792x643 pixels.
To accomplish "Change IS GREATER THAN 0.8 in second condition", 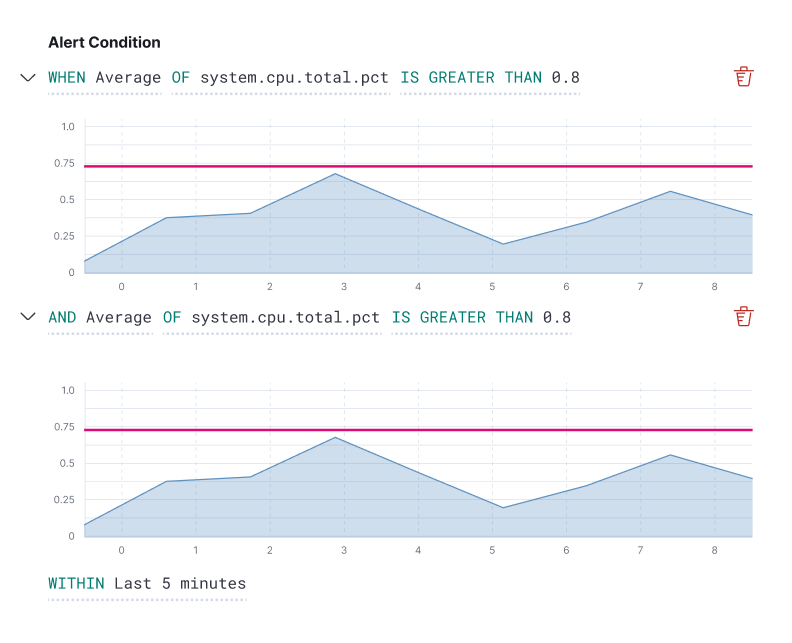I will pos(481,318).
